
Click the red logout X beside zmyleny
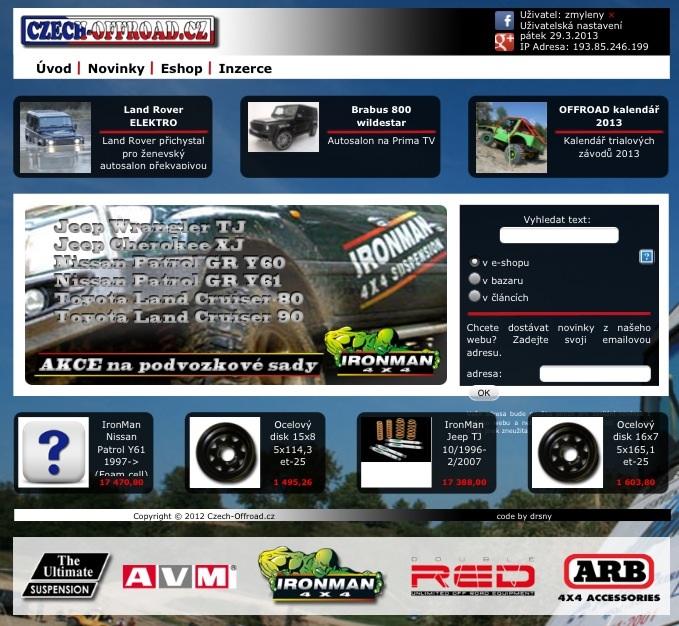click(x=611, y=15)
